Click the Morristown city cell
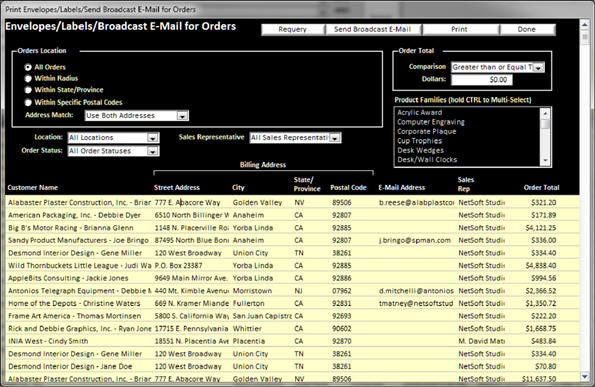 [252, 291]
